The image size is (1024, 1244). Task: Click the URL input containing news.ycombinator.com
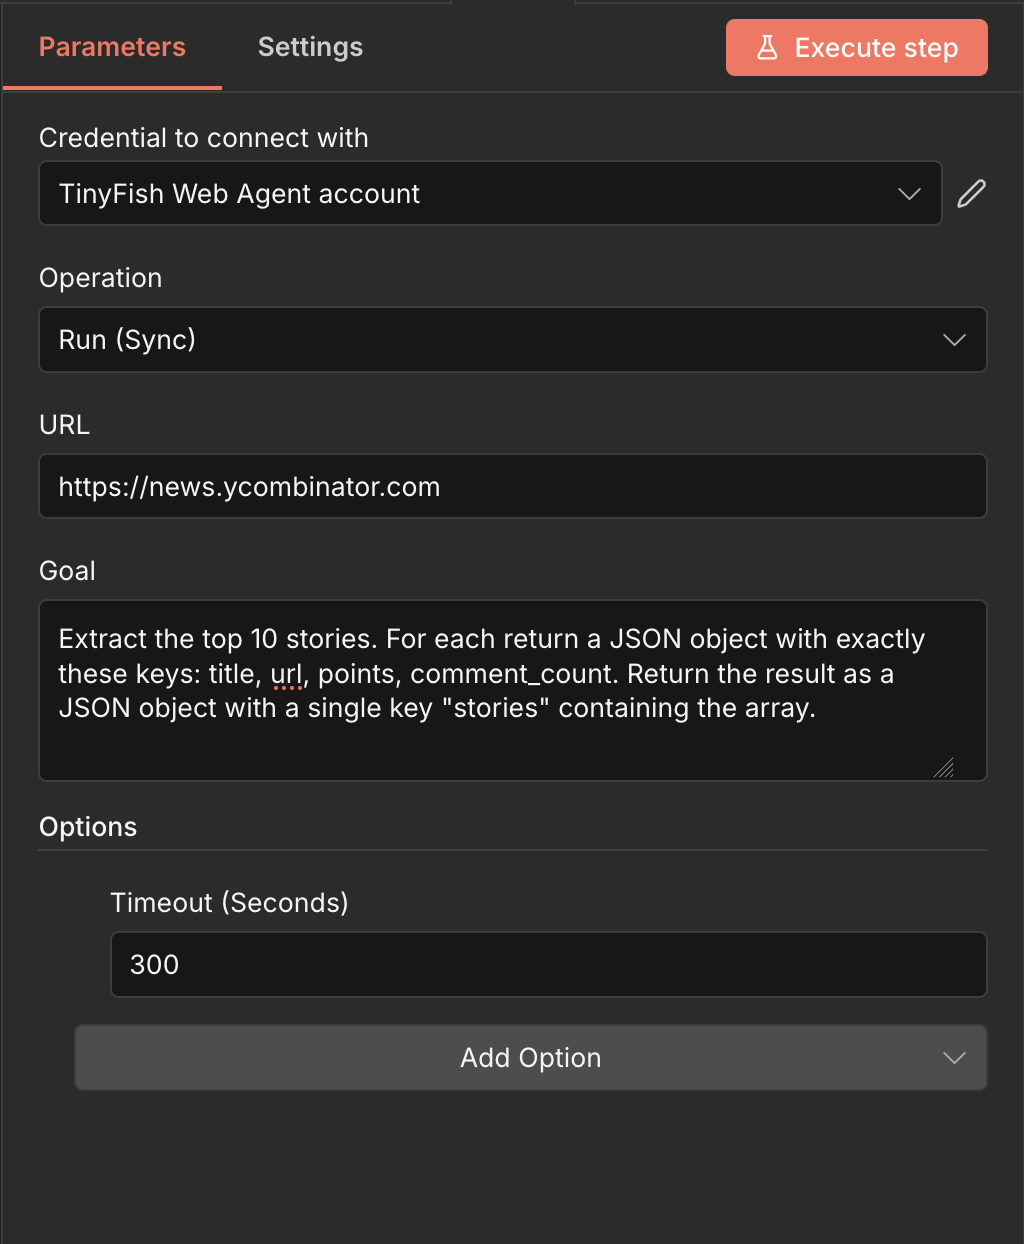pos(513,486)
